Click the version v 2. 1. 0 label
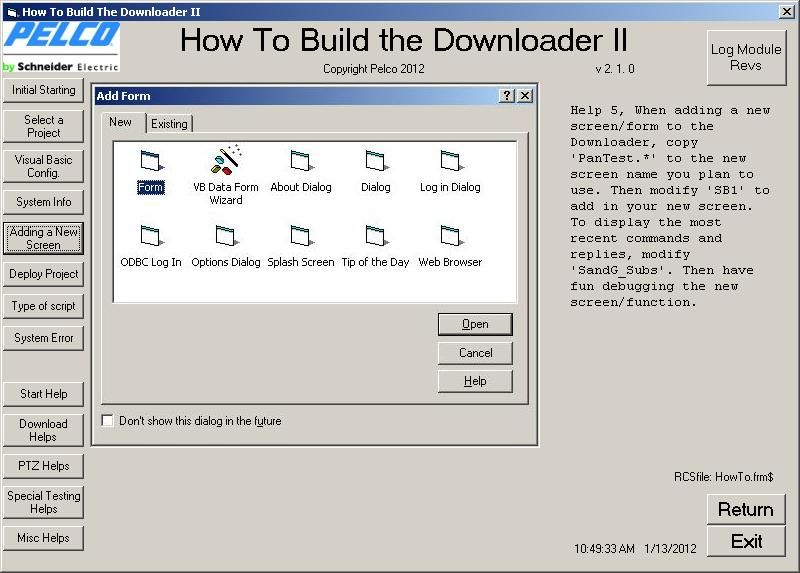The height and width of the screenshot is (573, 800). (x=615, y=69)
